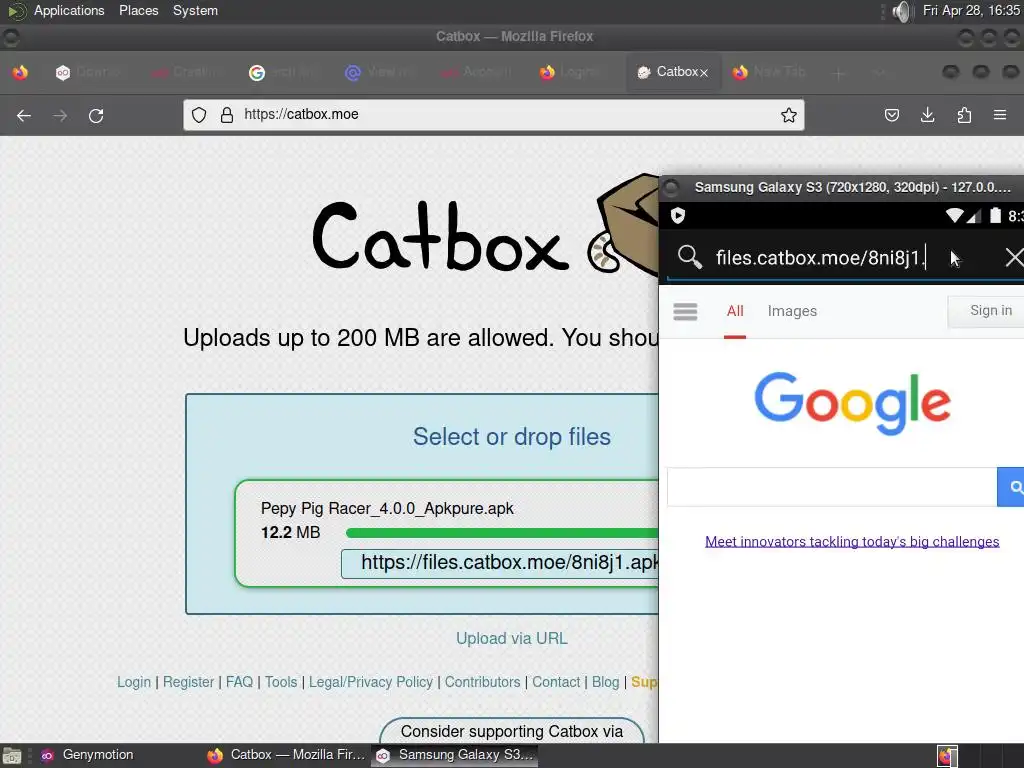
Task: Click the shield icon in Android status bar
Action: pyautogui.click(x=678, y=216)
